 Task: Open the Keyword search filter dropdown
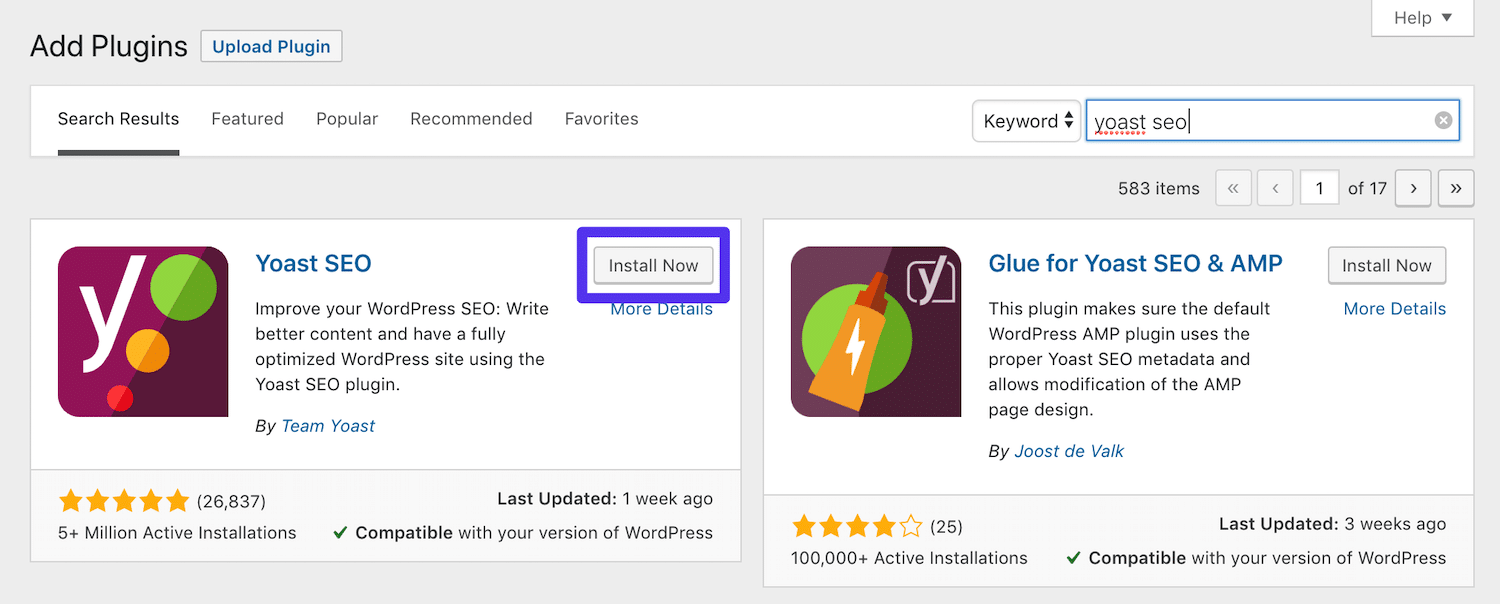pyautogui.click(x=1025, y=120)
